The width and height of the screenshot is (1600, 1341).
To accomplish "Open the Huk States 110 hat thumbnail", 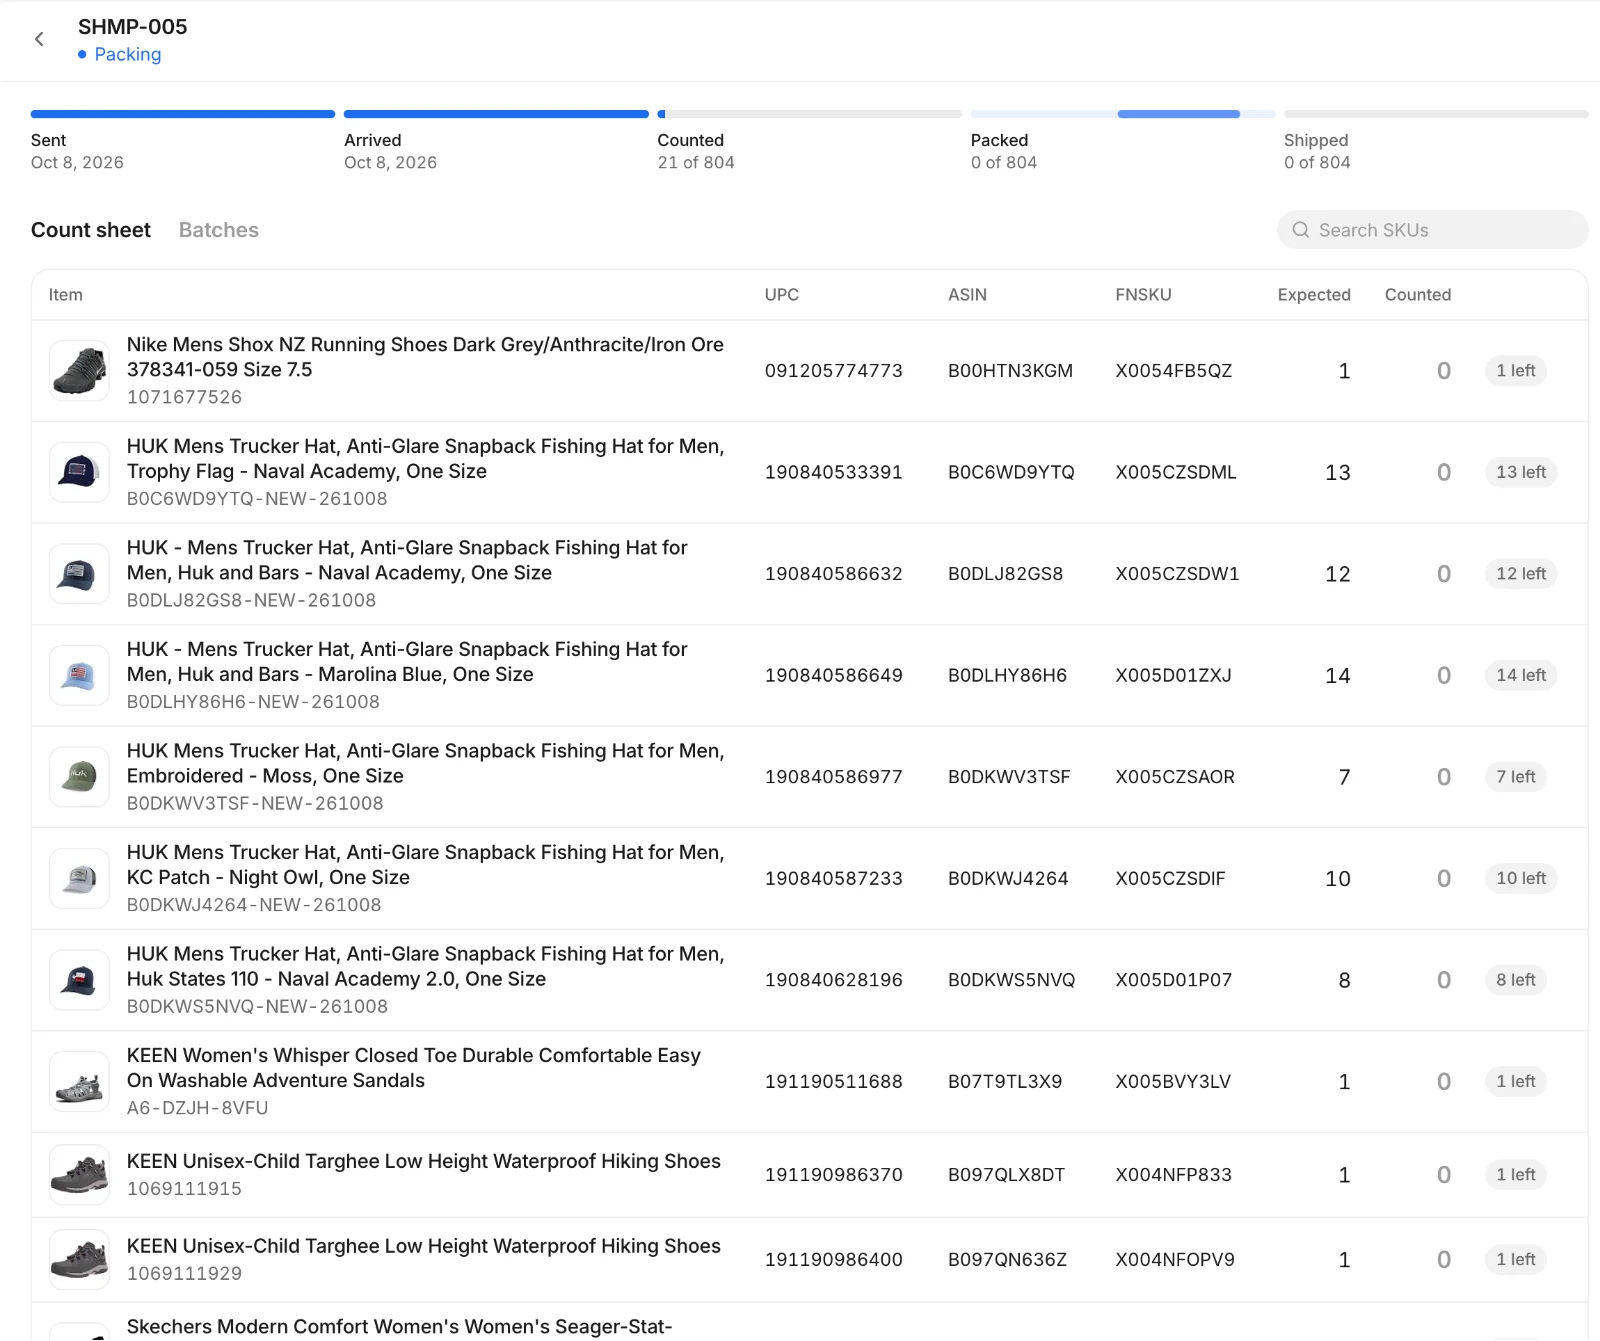I will (79, 980).
